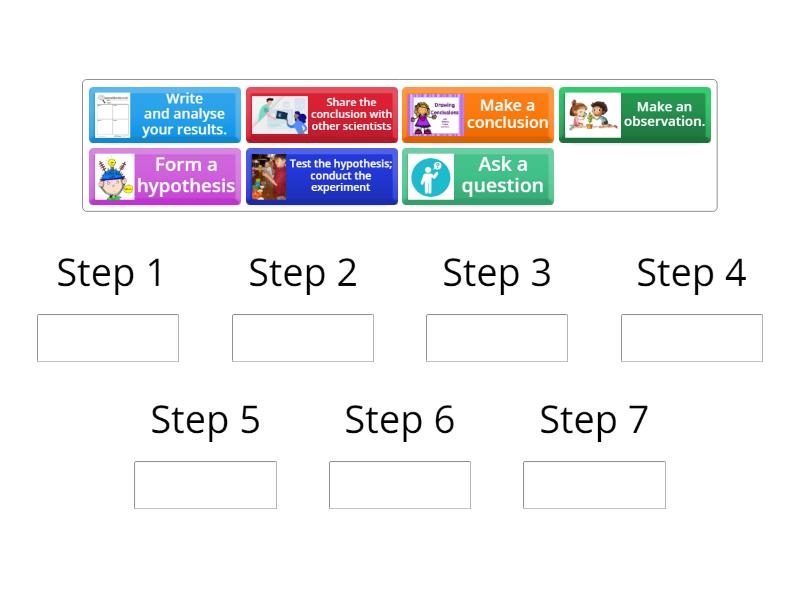Pick the 'Make an observation' tile text
The image size is (800, 600).
point(664,114)
